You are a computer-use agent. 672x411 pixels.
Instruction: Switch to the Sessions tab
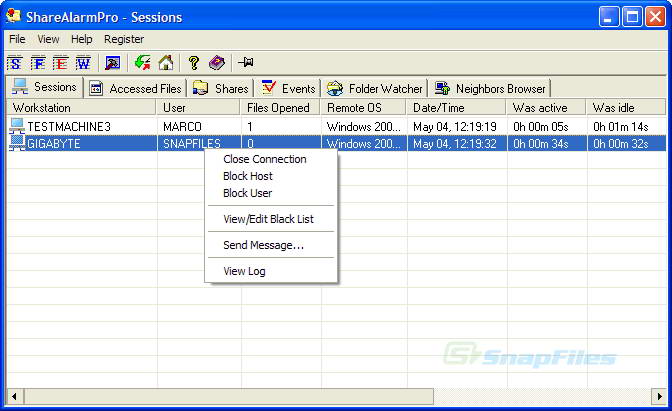point(45,87)
